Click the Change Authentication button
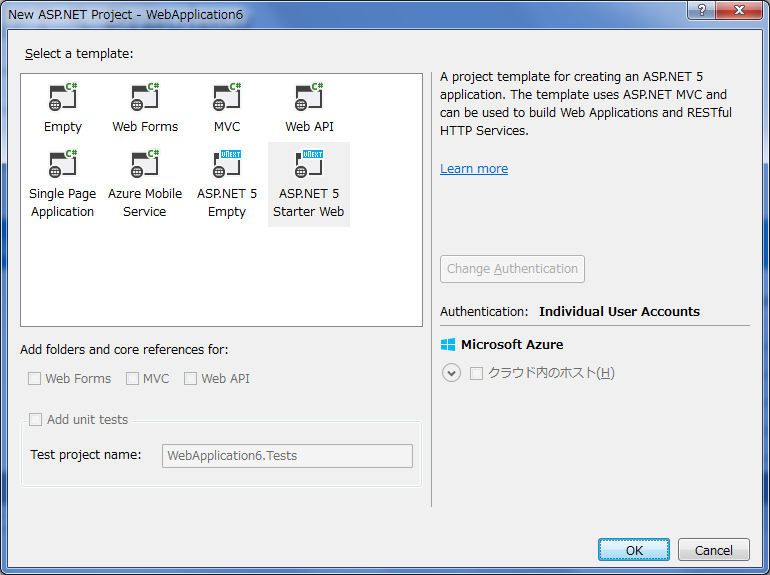This screenshot has height=575, width=770. click(x=512, y=269)
